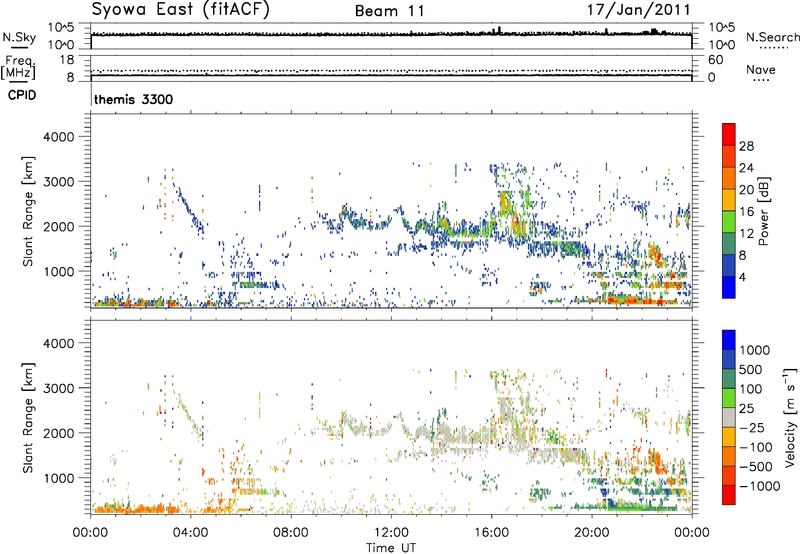Viewport: 800px width, 554px height.
Task: Select the '12:00' time tick label
Action: [391, 533]
